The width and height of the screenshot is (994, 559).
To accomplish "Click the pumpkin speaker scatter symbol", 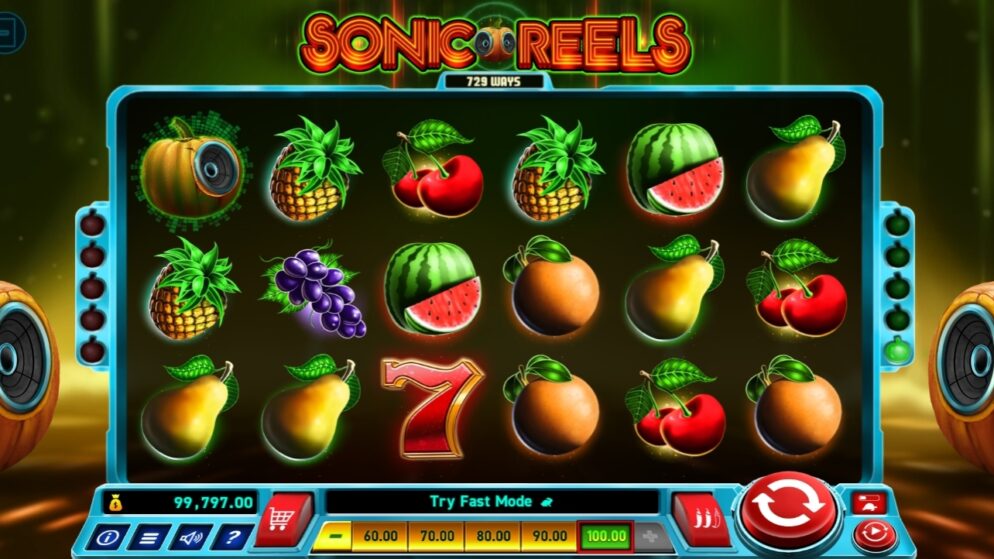I will (x=190, y=169).
